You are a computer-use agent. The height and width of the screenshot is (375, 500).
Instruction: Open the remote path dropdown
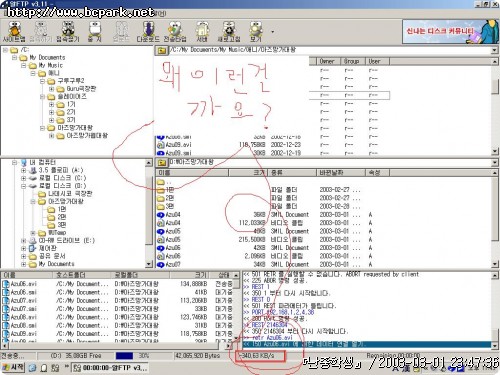click(495, 50)
